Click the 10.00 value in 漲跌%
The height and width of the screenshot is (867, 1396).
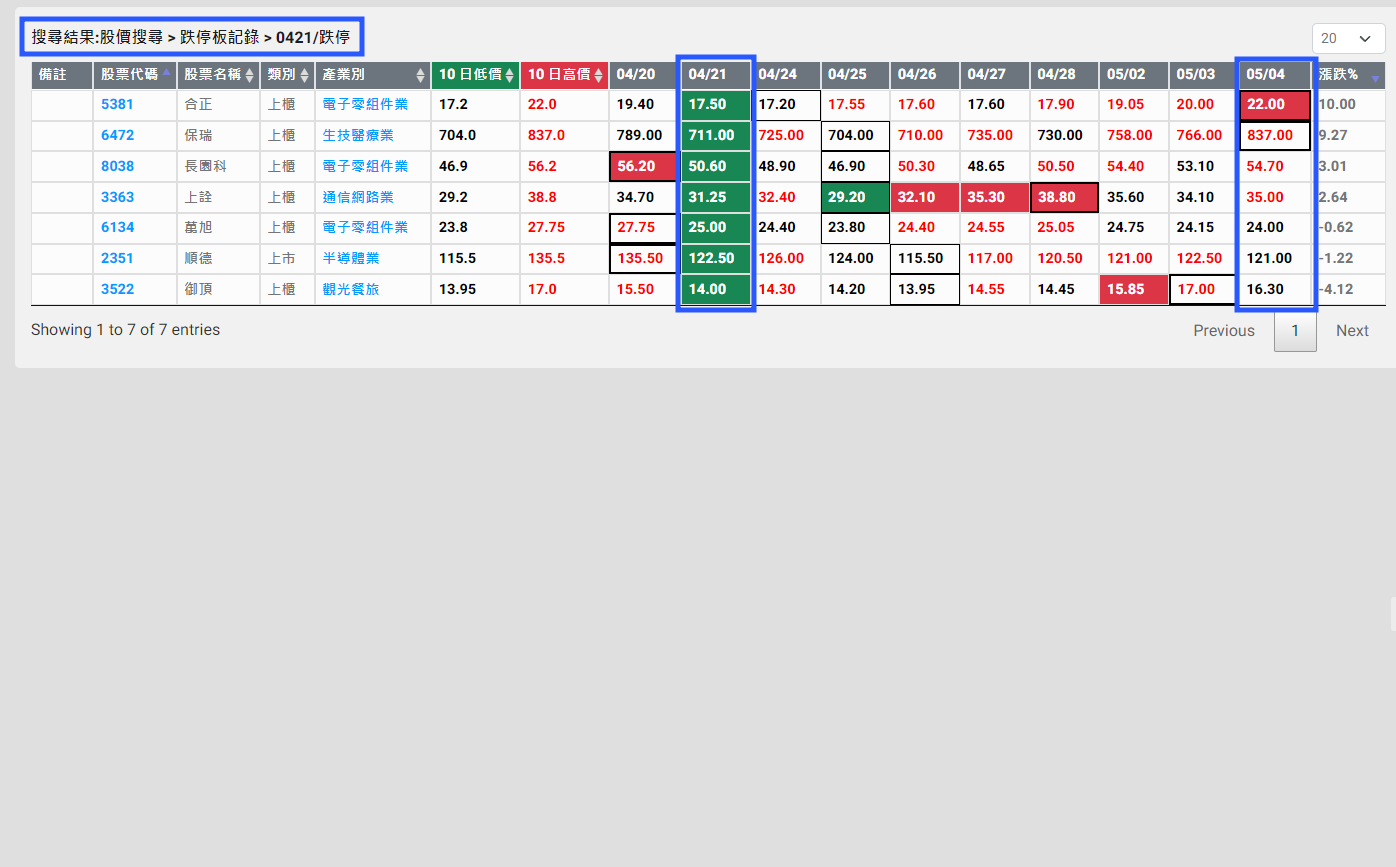pyautogui.click(x=1338, y=104)
